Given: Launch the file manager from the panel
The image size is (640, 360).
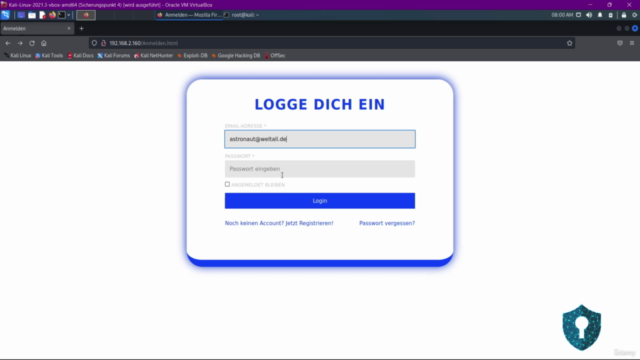Looking at the screenshot, I should click(32, 15).
